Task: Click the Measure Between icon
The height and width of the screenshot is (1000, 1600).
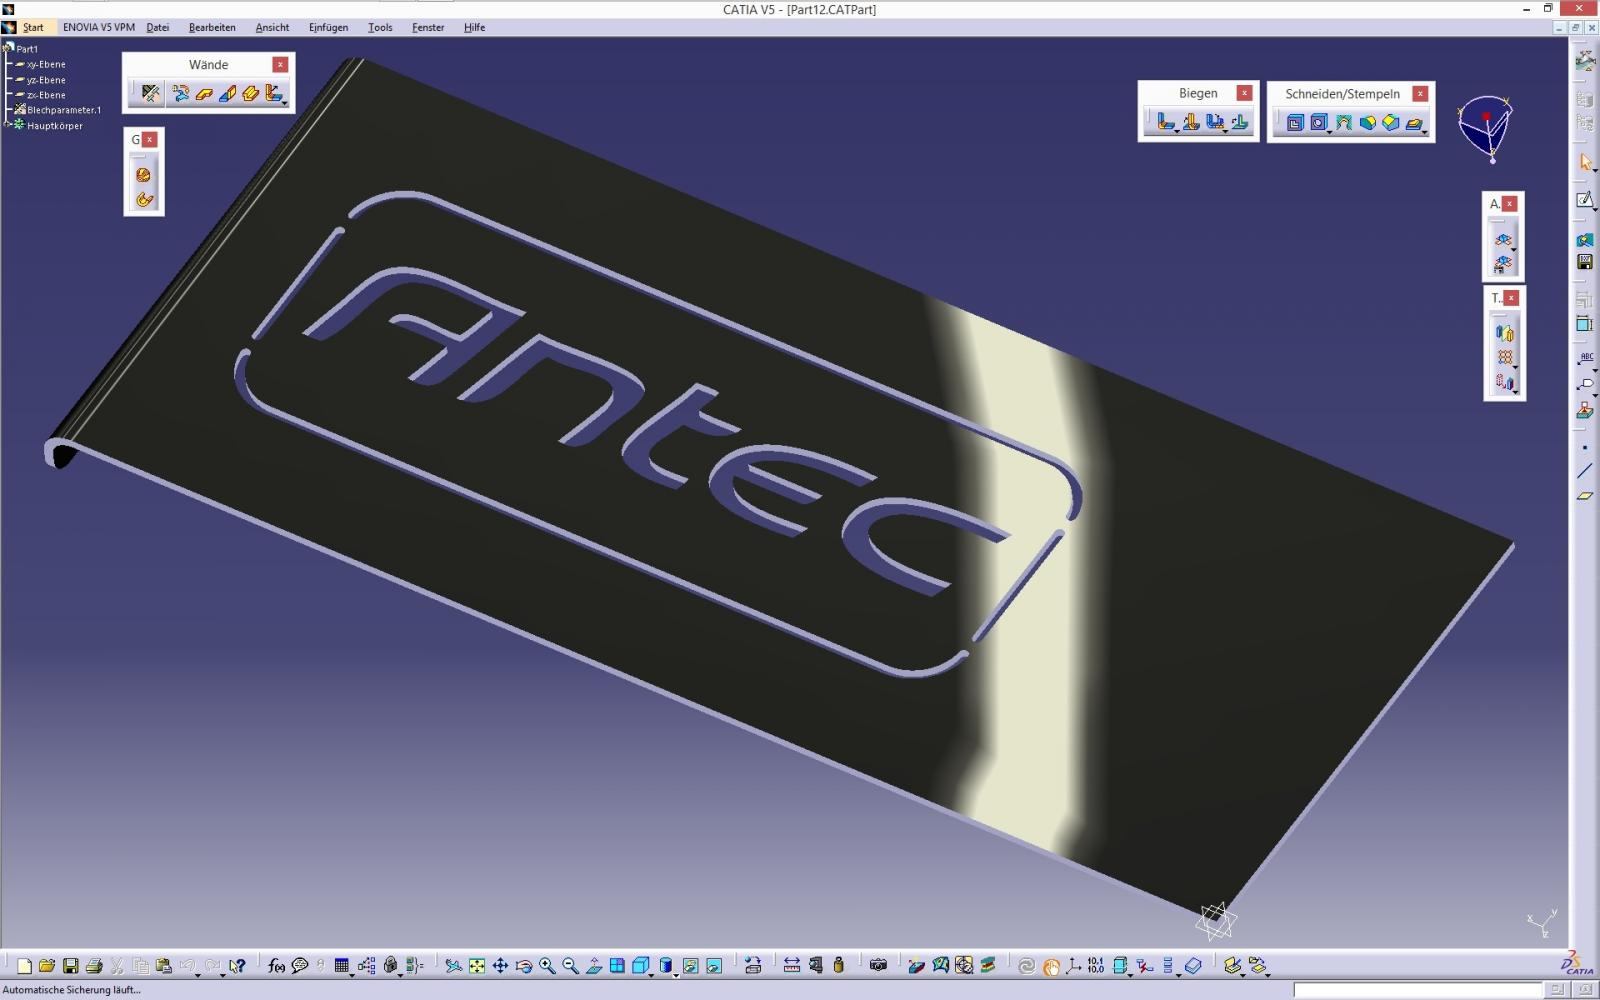Action: (792, 966)
